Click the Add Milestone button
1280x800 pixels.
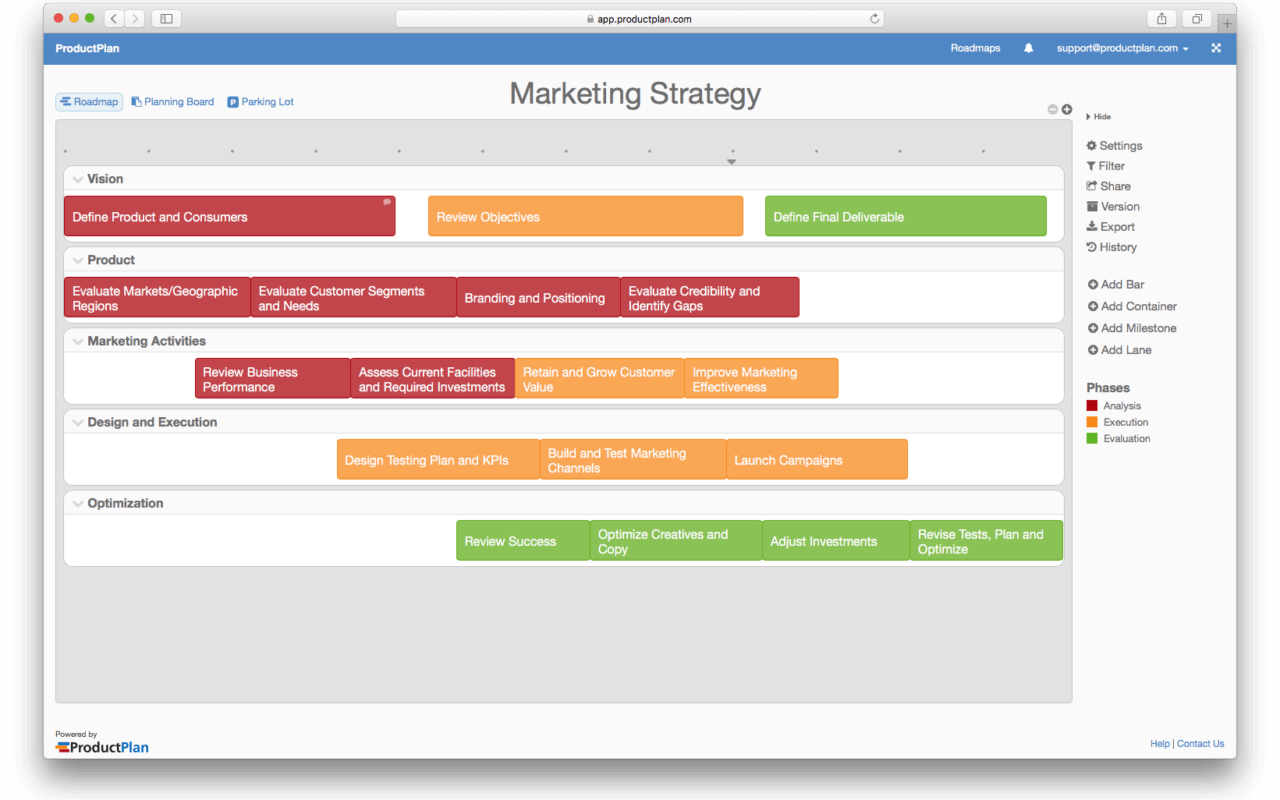(1131, 328)
